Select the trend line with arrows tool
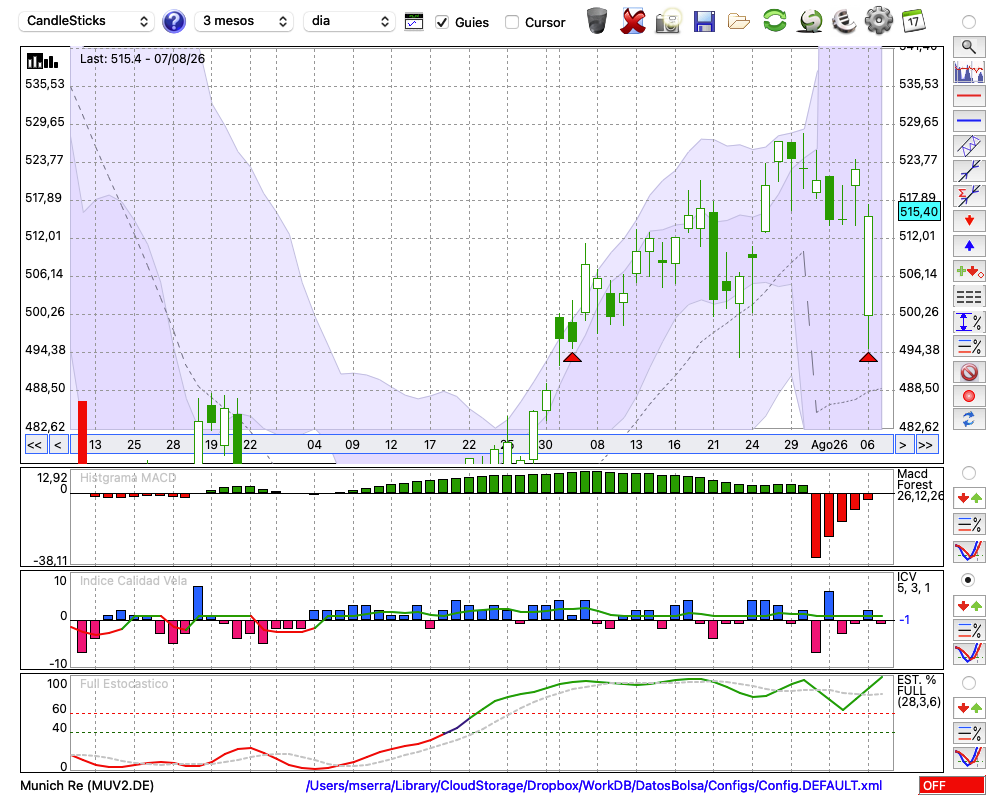1000x800 pixels. [x=969, y=171]
